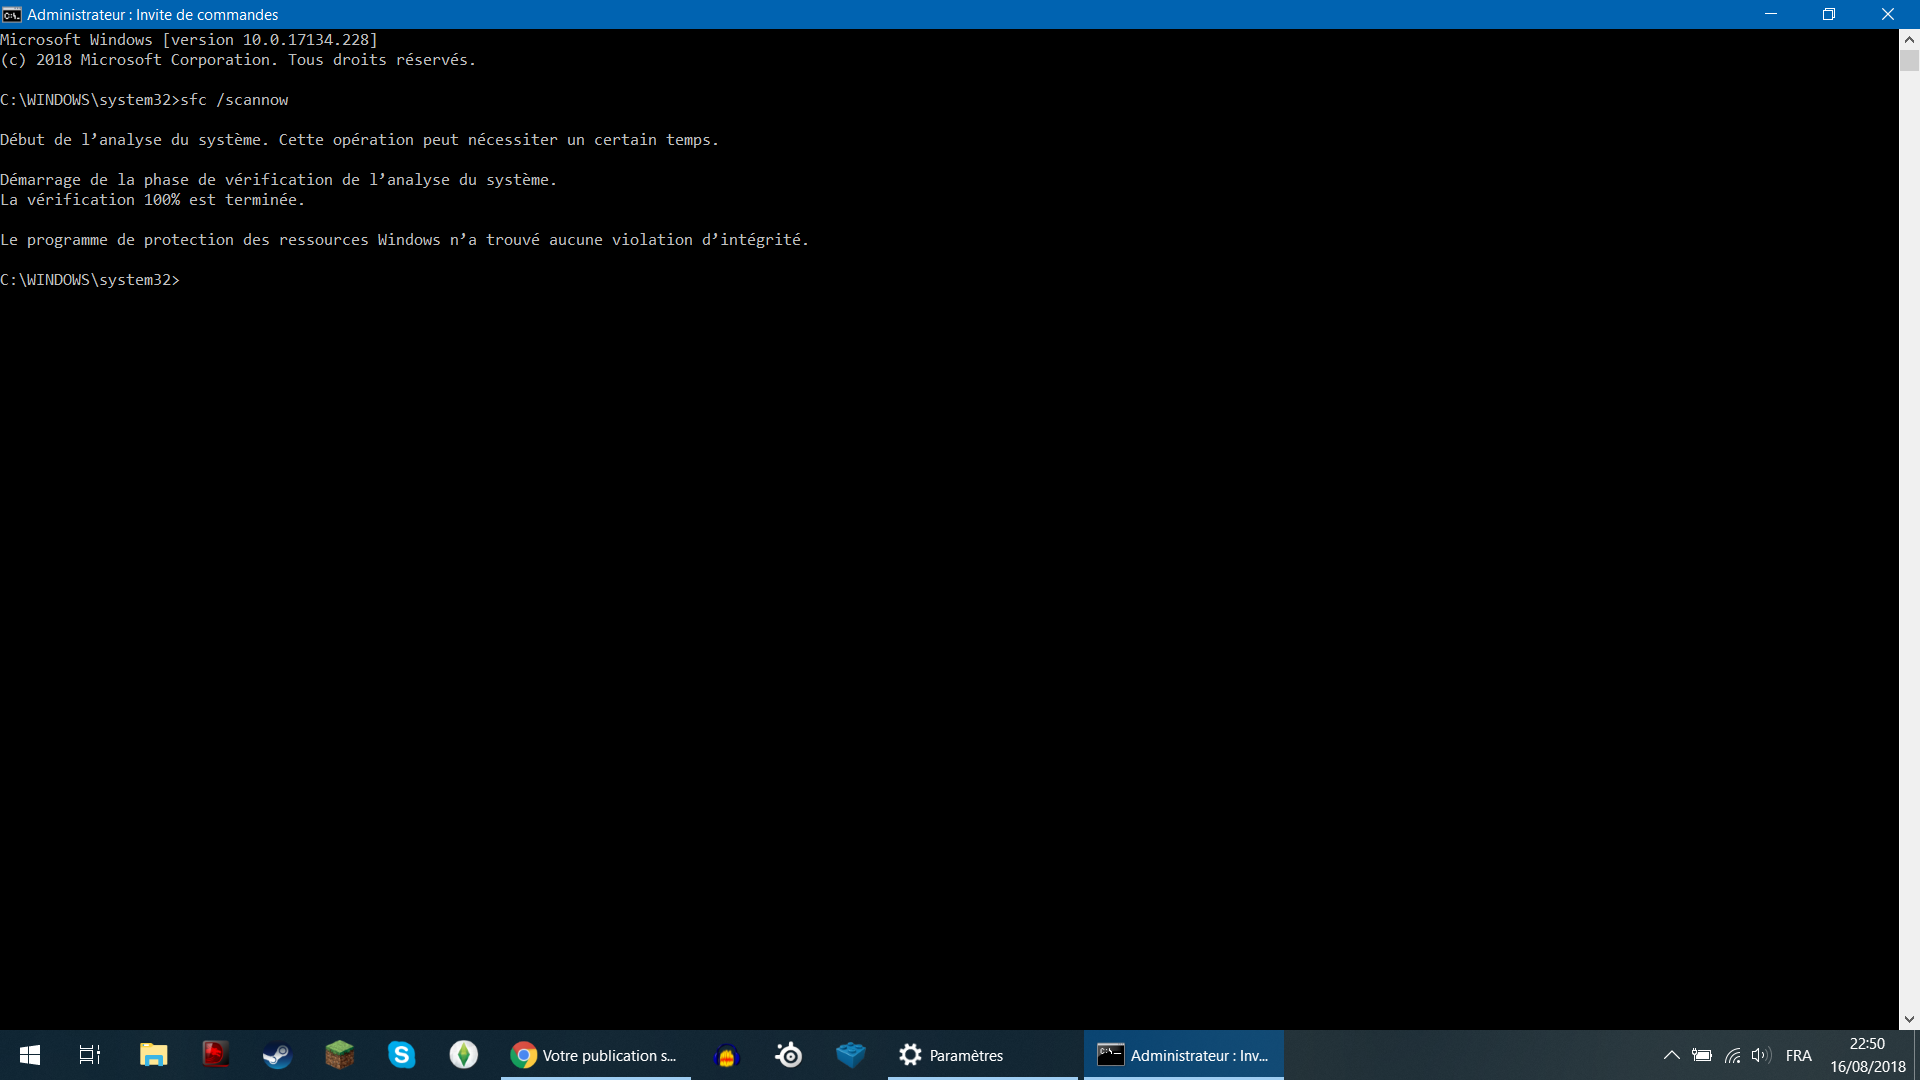Click the scrollbar down arrow

[x=1909, y=1020]
